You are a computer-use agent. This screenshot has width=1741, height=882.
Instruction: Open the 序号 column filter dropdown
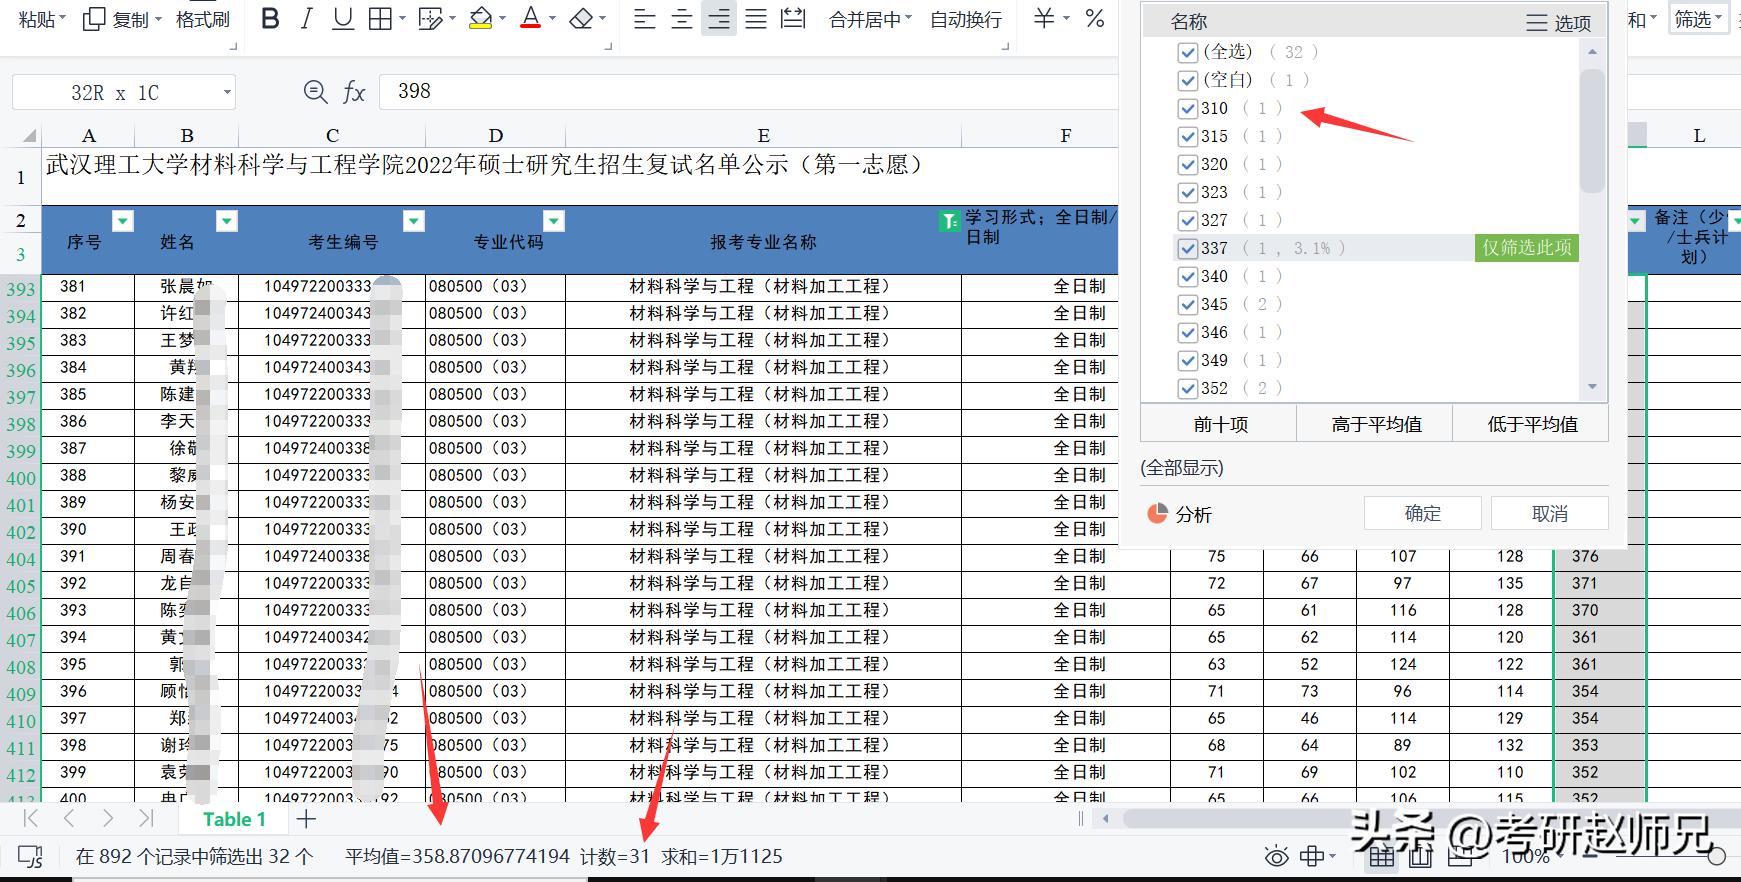click(x=123, y=221)
